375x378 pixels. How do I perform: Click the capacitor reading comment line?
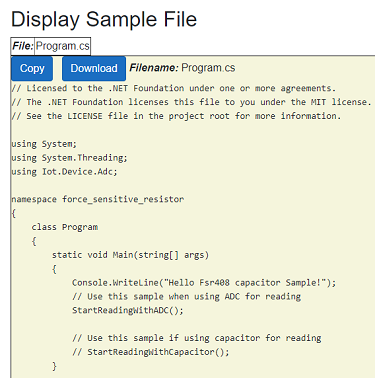[197, 338]
